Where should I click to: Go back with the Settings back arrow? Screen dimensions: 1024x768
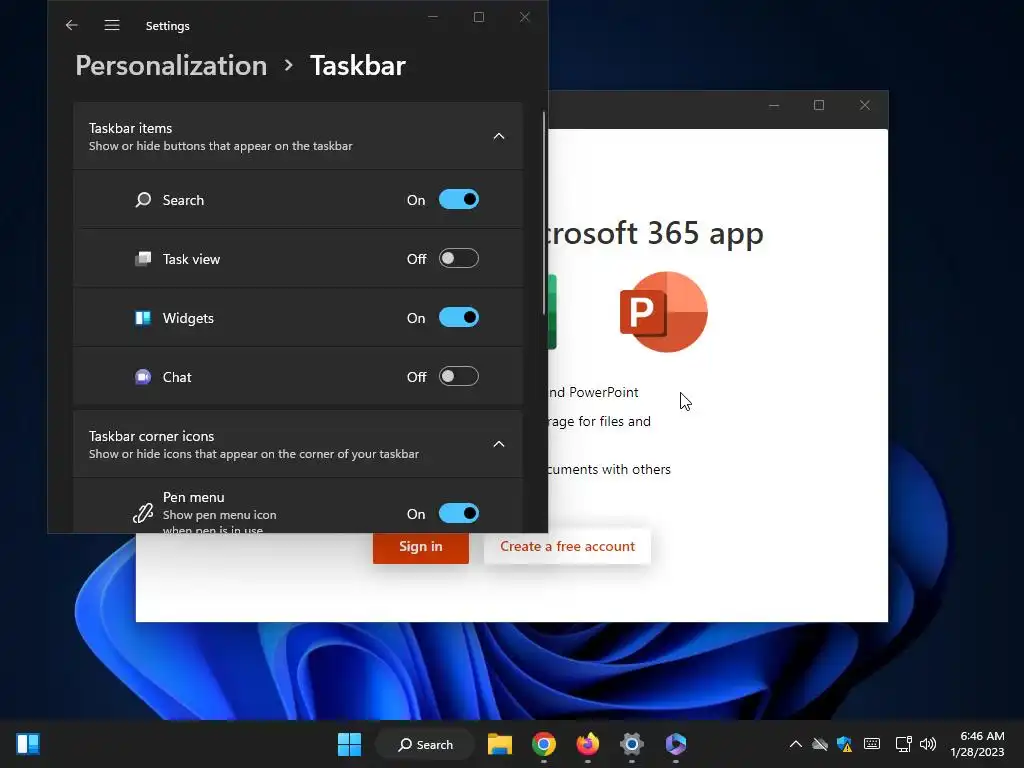pyautogui.click(x=72, y=25)
